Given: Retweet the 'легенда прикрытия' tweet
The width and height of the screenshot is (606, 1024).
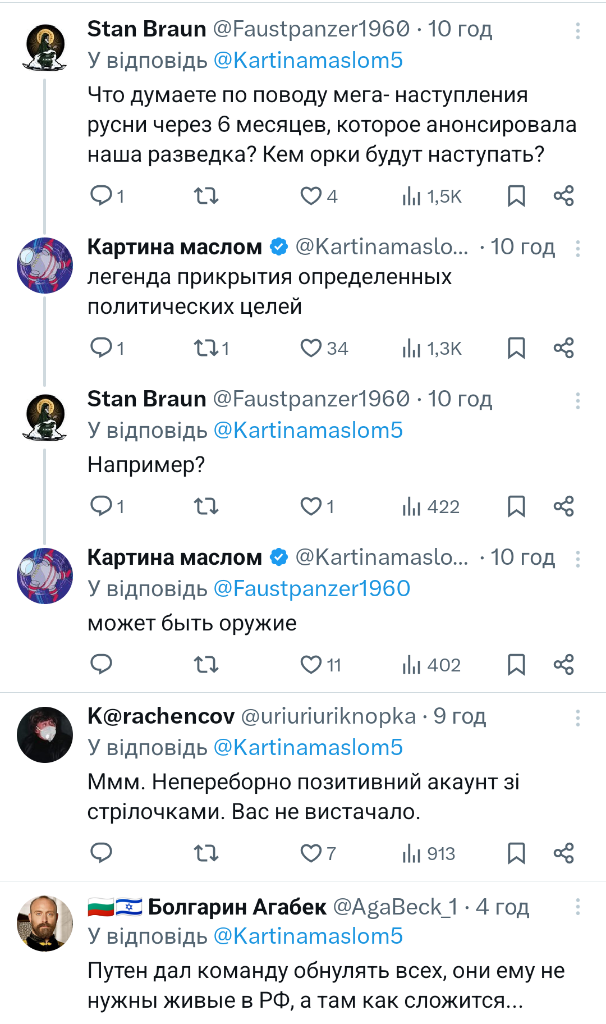Looking at the screenshot, I should tap(205, 348).
